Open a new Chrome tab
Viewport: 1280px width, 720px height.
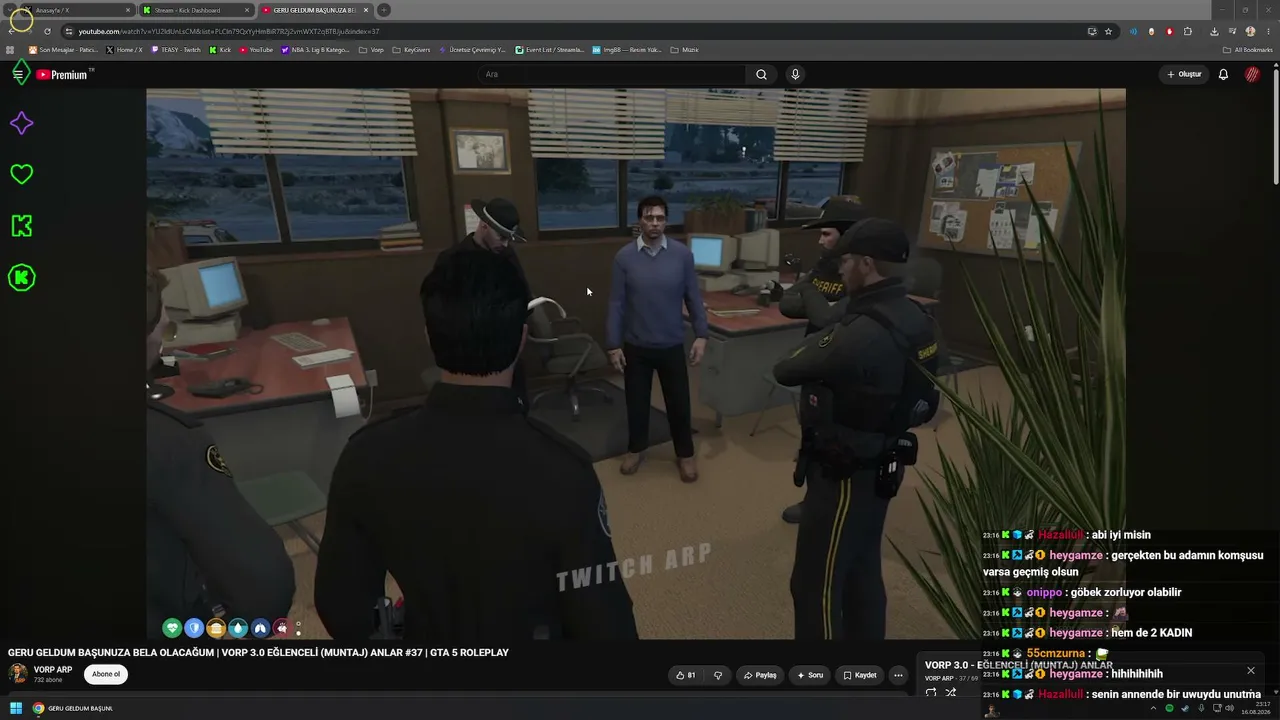(x=383, y=10)
